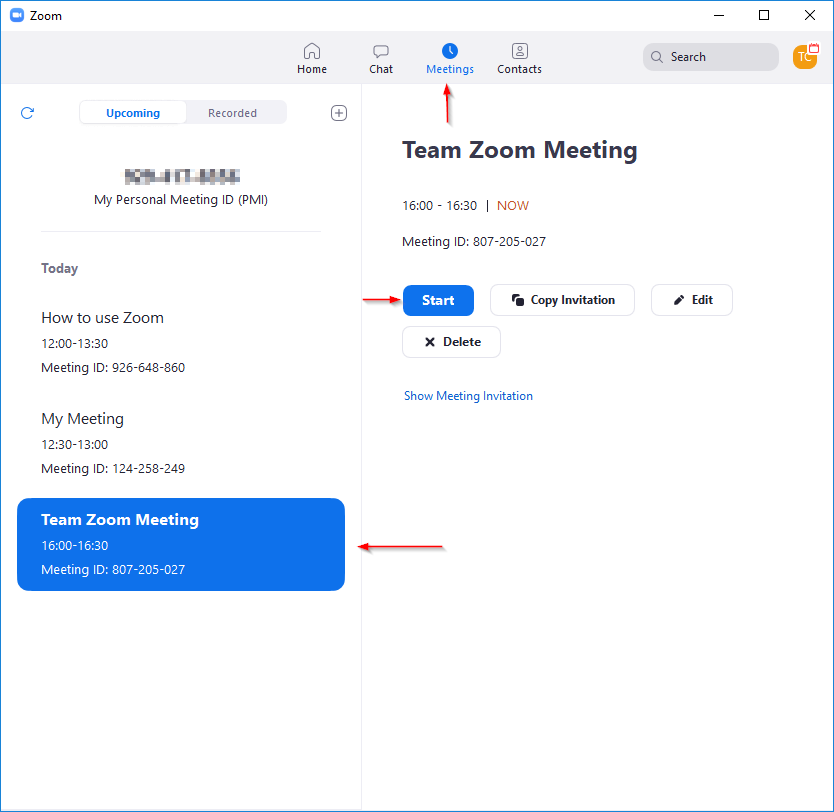Delete the selected meeting
Viewport: 834px width, 812px height.
[451, 342]
